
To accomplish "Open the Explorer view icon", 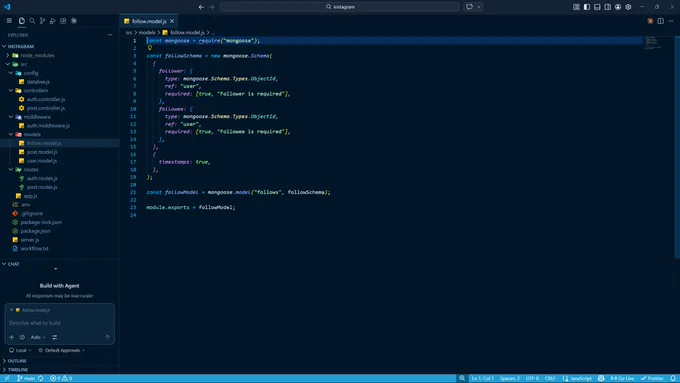I will tap(22, 20).
